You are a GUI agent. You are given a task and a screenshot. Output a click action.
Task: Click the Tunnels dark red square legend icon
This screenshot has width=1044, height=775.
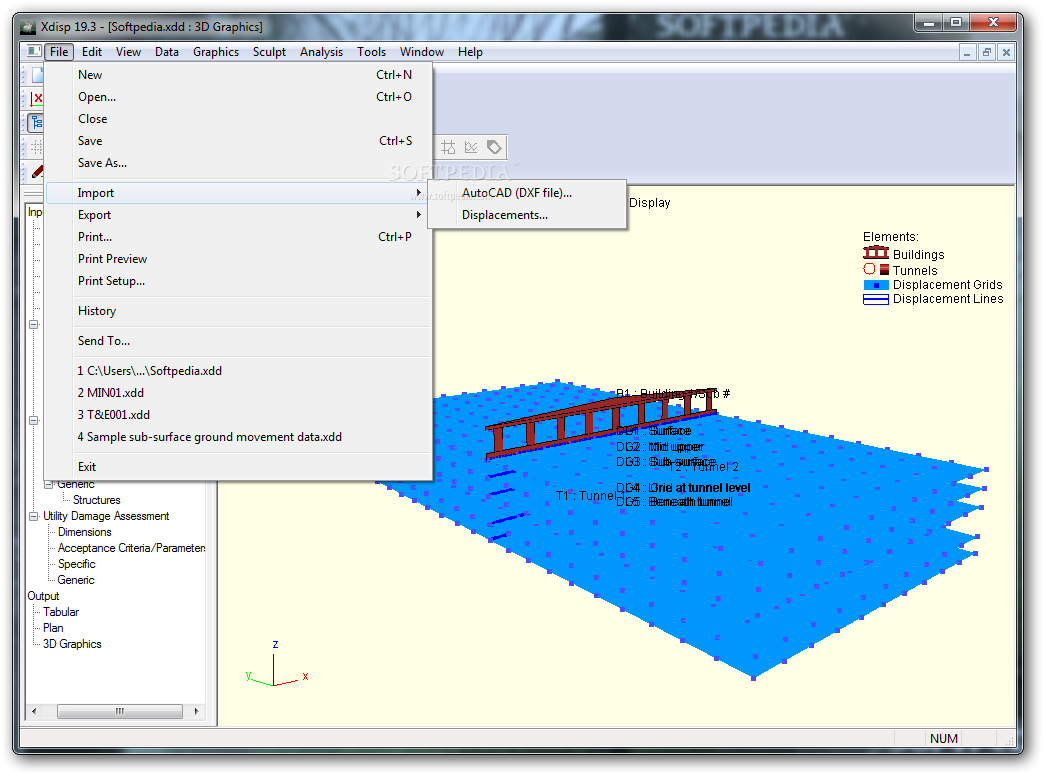[x=884, y=270]
